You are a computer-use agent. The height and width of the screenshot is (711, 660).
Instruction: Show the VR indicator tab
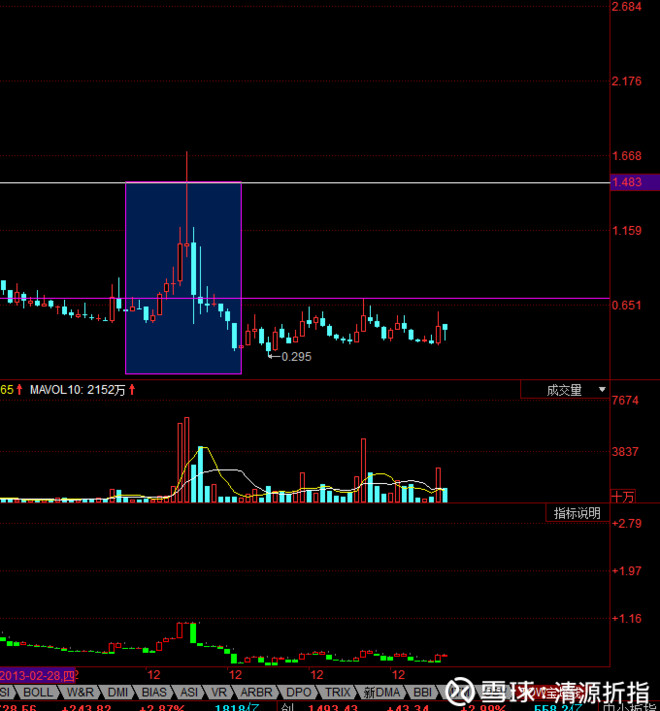tap(218, 692)
